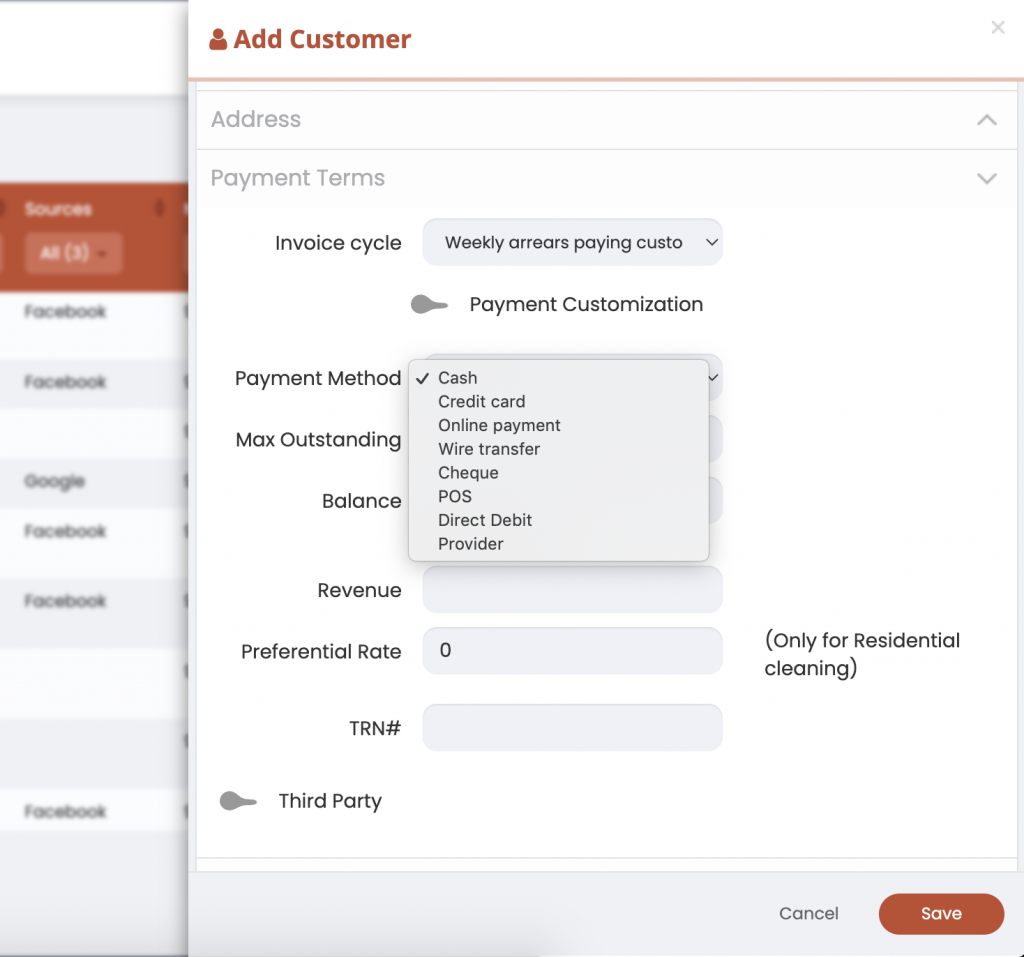Toggle the Payment Customization switch
The image size is (1024, 957).
(430, 305)
